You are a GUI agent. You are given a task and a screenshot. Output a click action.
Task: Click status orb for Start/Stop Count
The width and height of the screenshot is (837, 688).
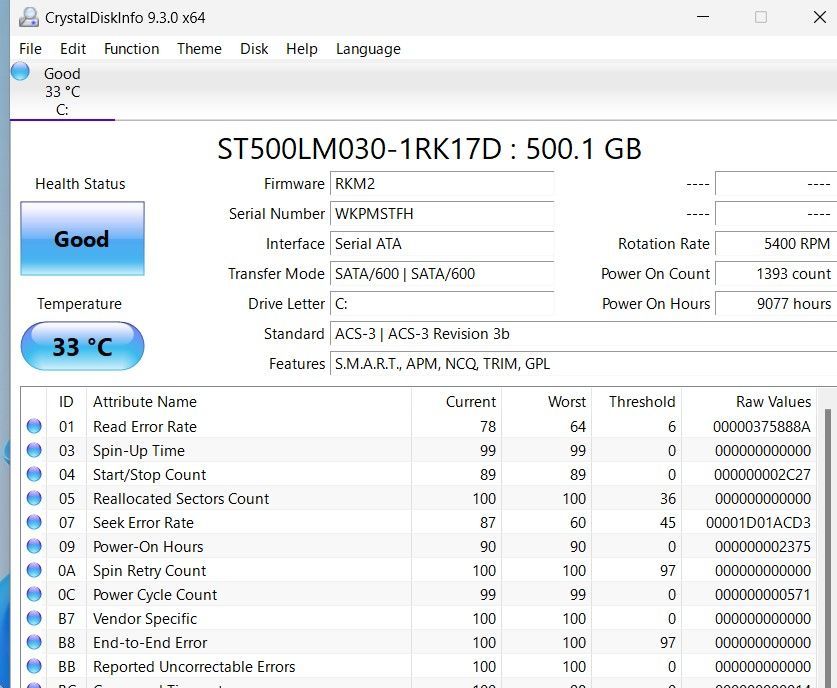[x=34, y=474]
